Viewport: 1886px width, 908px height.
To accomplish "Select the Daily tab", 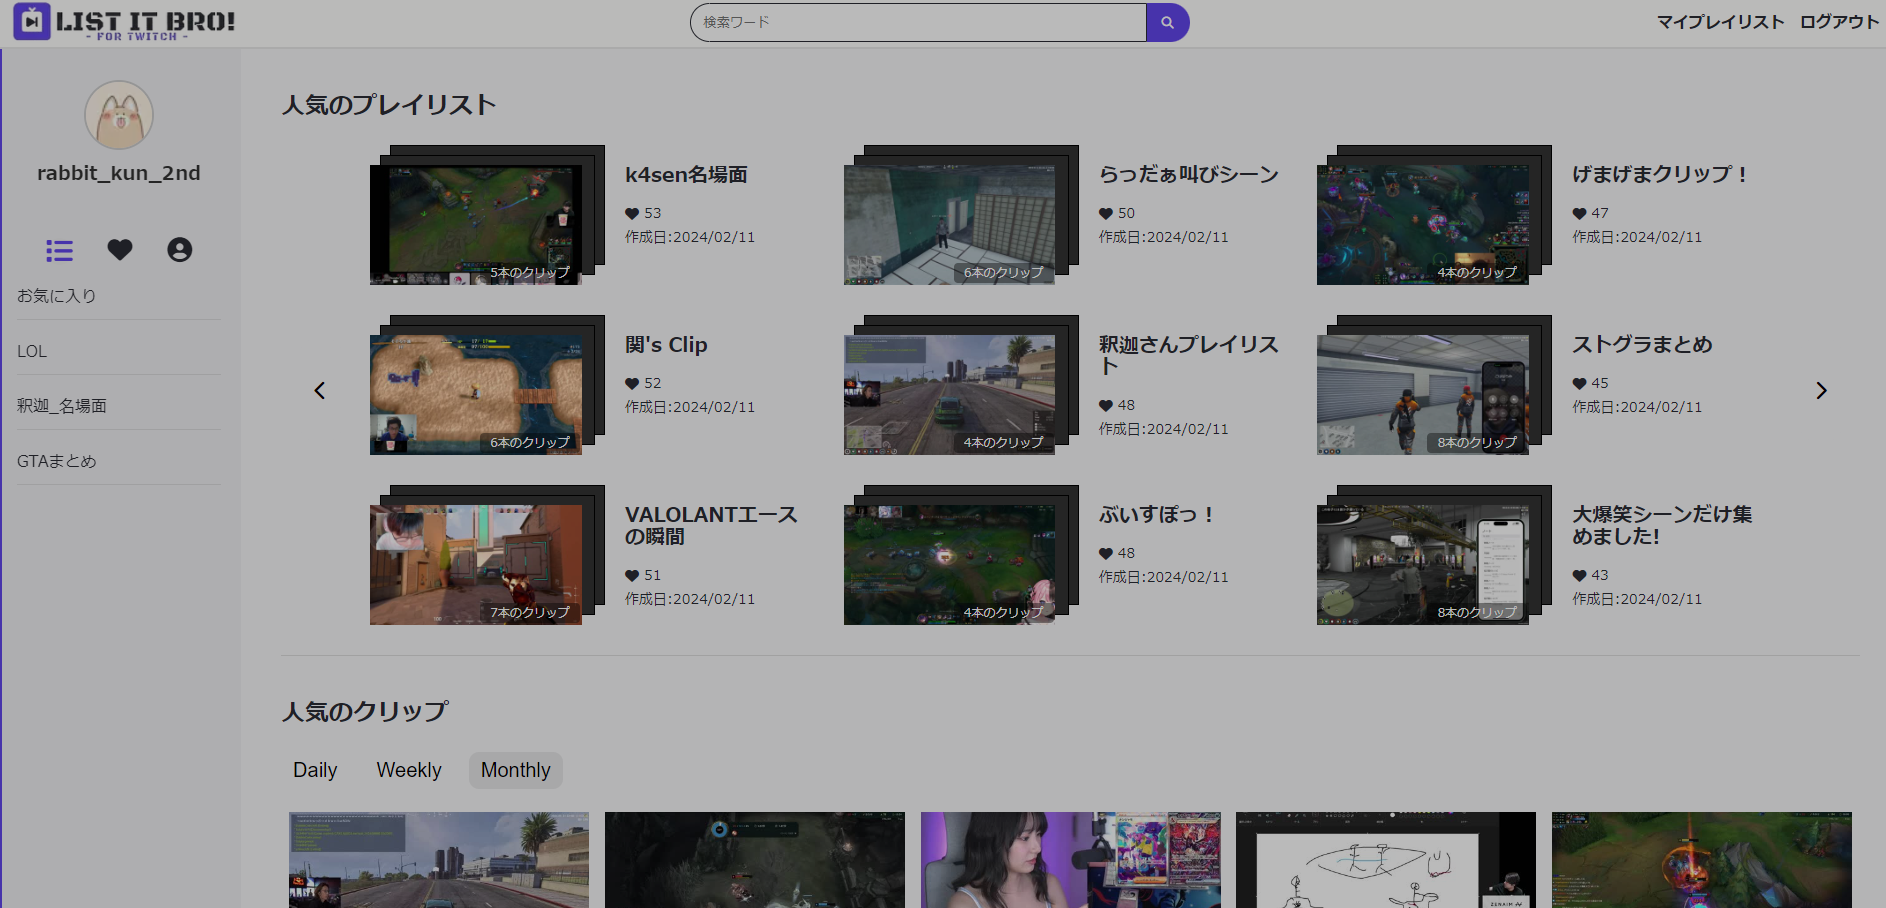I will pyautogui.click(x=315, y=770).
